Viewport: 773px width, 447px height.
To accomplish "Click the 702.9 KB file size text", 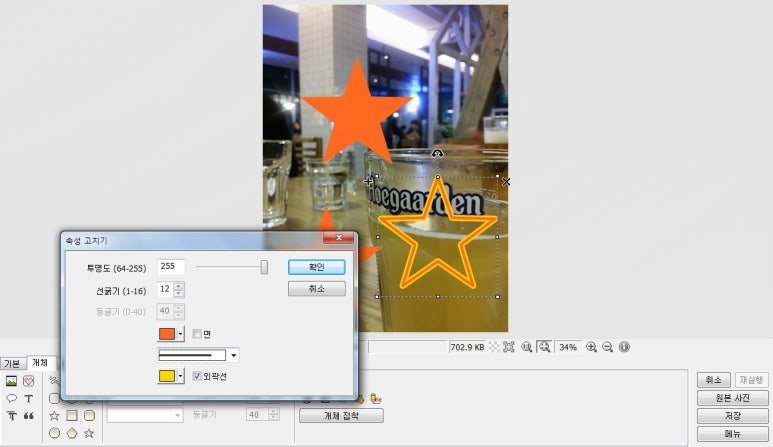I will (x=467, y=347).
